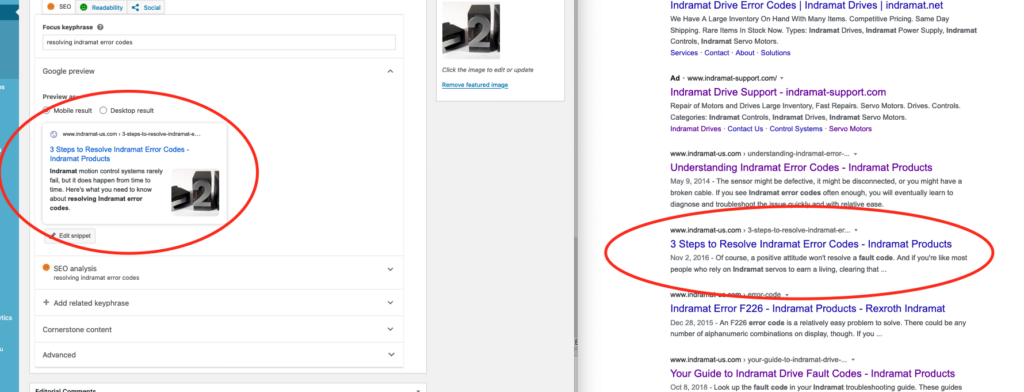Open the SEO tab in Yoast panel
Viewport: 1024px width, 392px height.
[x=59, y=7]
